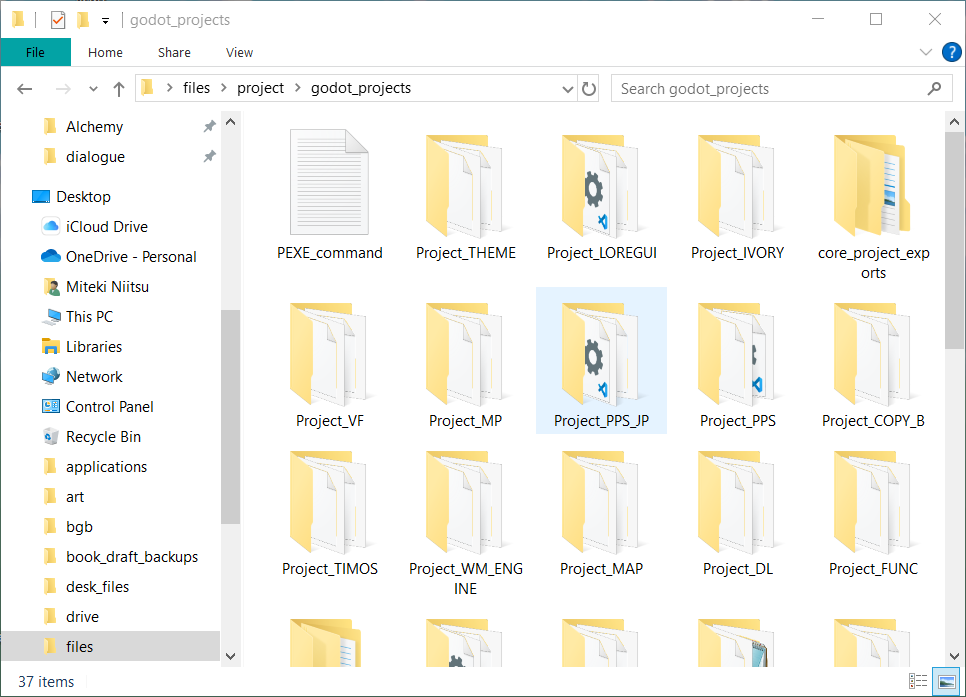The height and width of the screenshot is (697, 966).
Task: Select the Project_PPS folder icon
Action: point(737,353)
